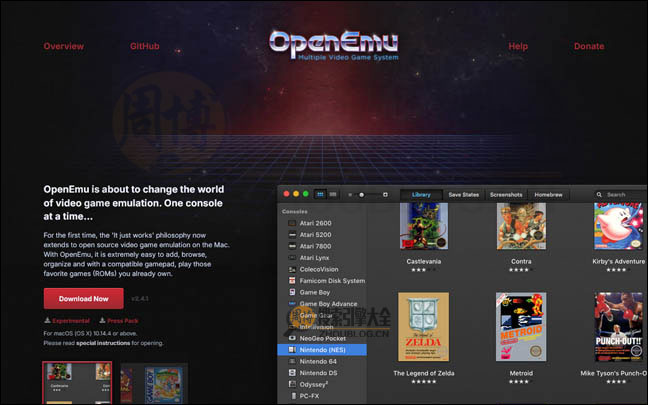Screen dimensions: 648x405
Task: Click the OpenEmu logo
Action: tap(334, 45)
